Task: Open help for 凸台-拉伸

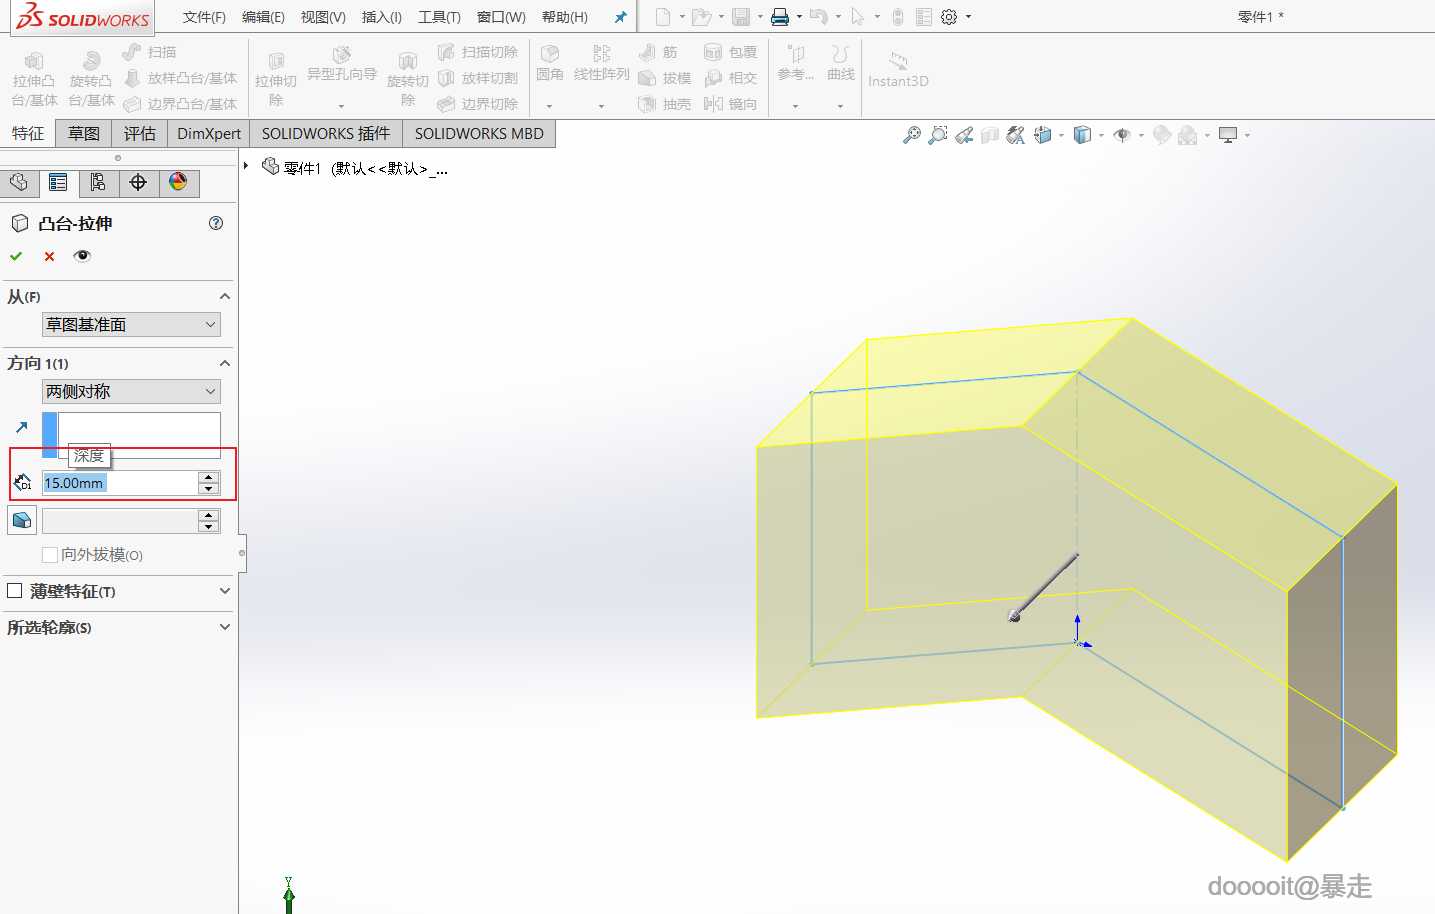Action: [x=216, y=223]
